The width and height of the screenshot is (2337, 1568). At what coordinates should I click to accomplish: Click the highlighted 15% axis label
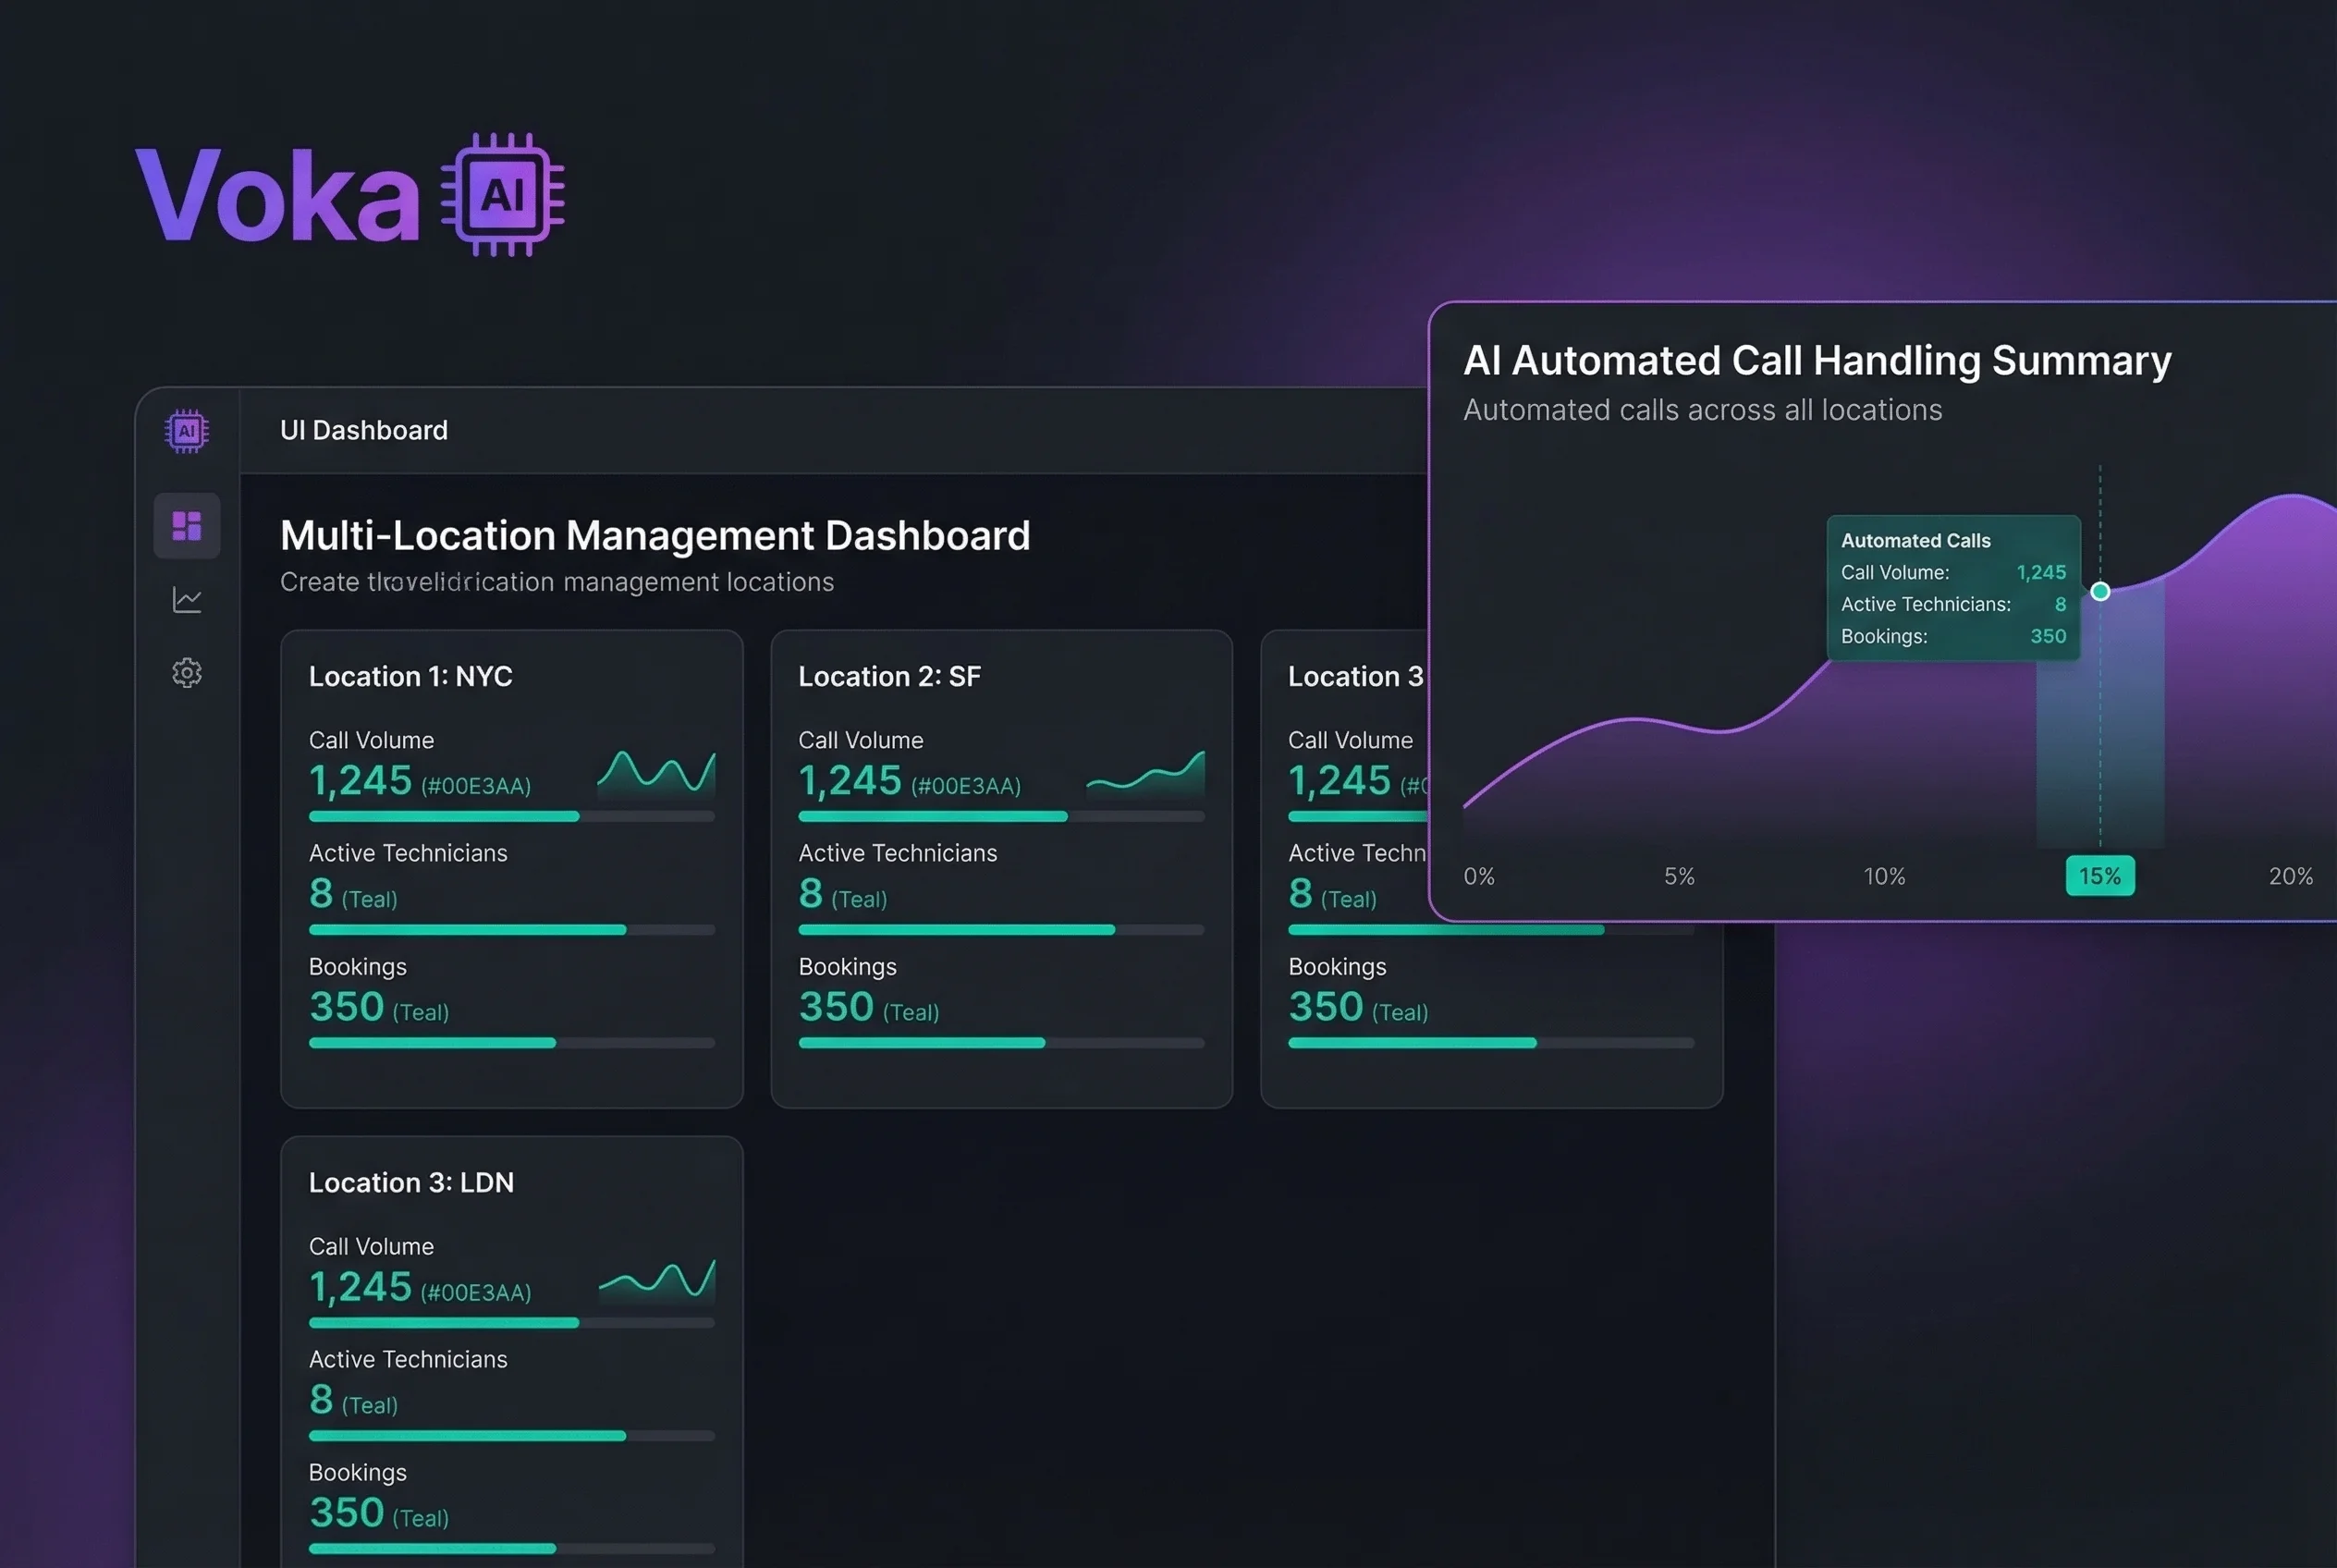(2100, 876)
